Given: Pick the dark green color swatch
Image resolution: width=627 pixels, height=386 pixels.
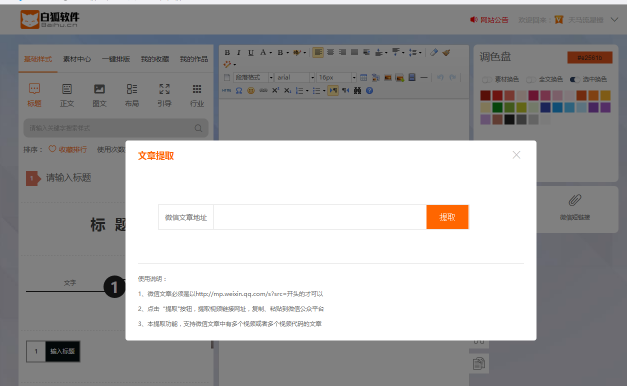Looking at the screenshot, I should tap(497, 107).
